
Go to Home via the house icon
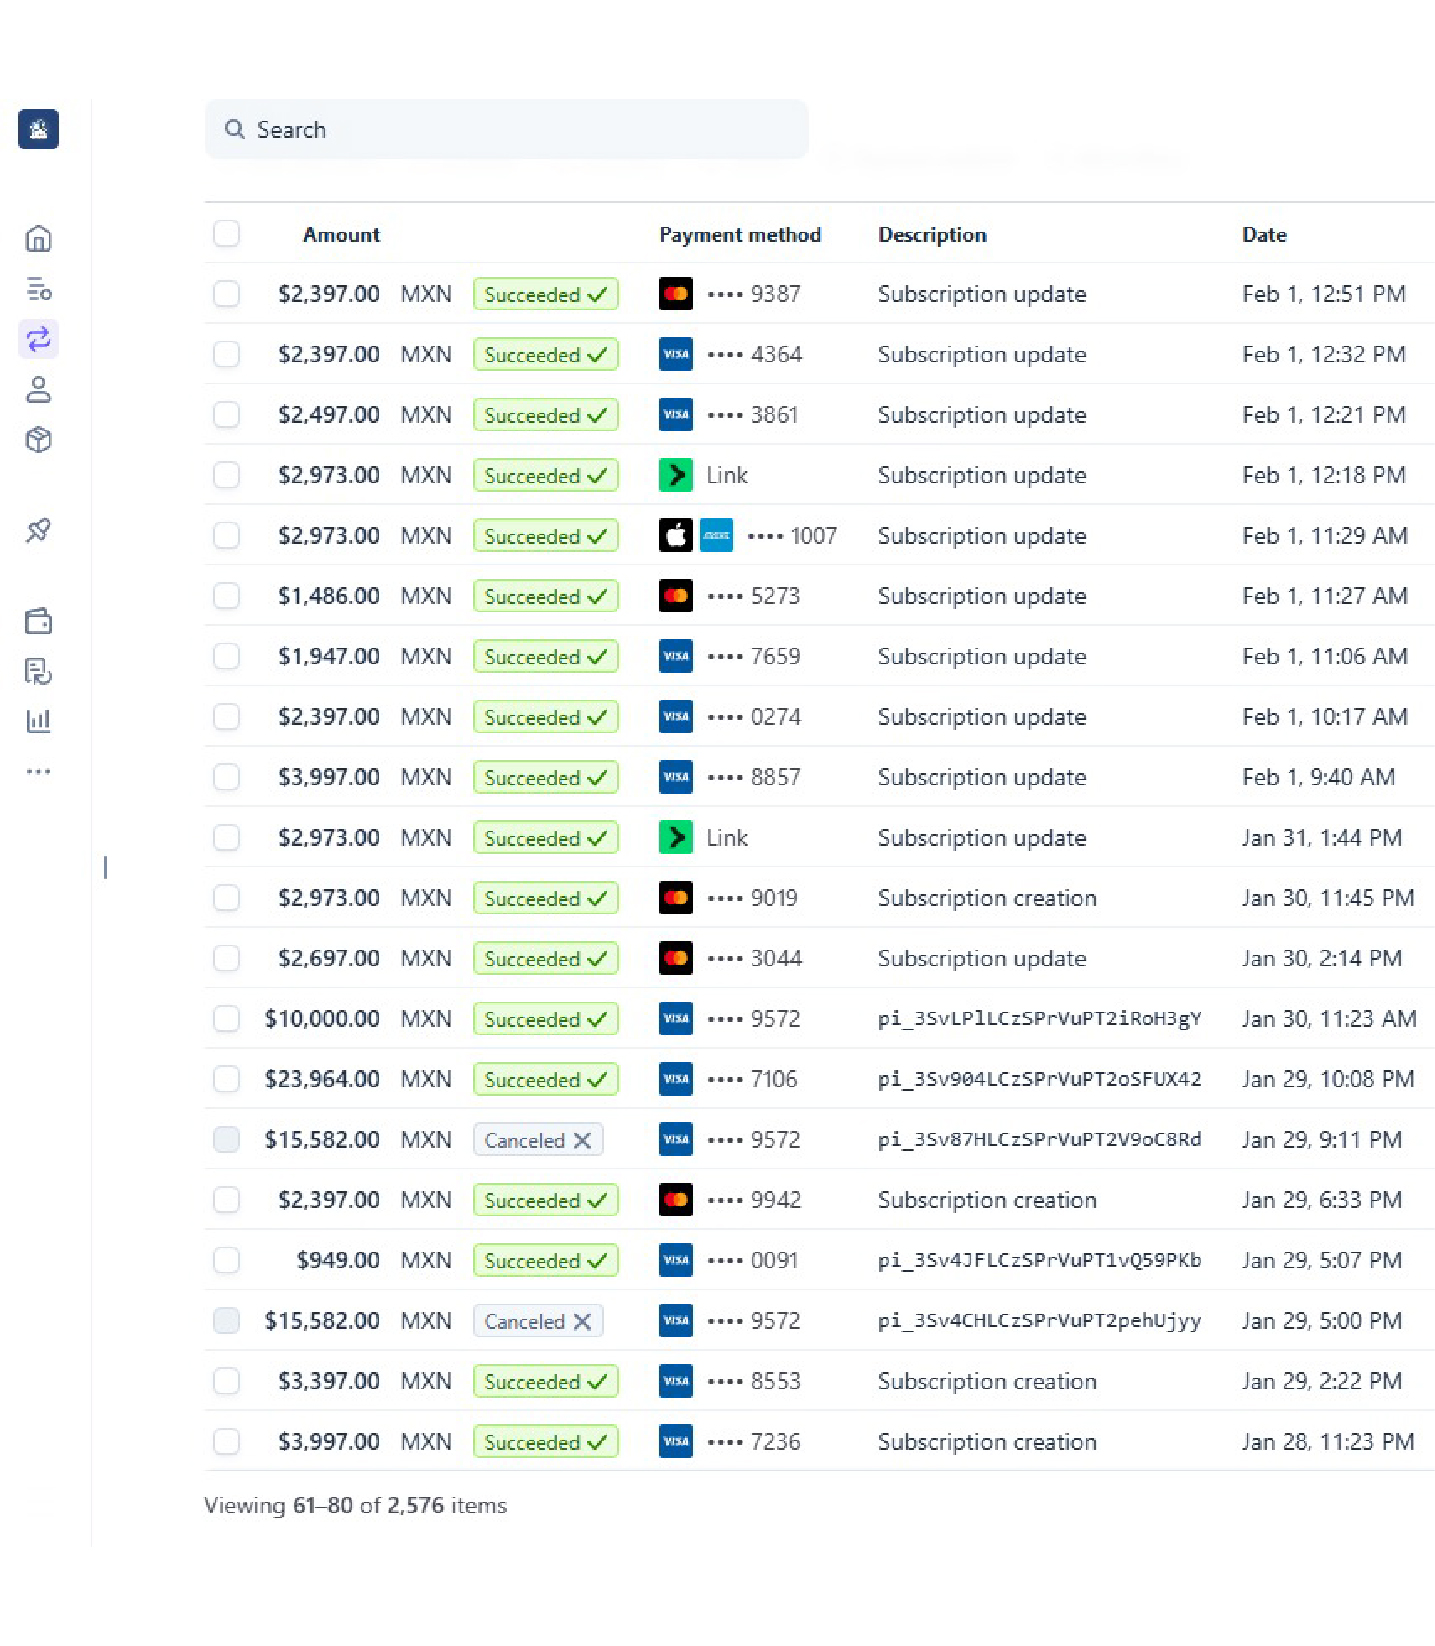point(38,239)
